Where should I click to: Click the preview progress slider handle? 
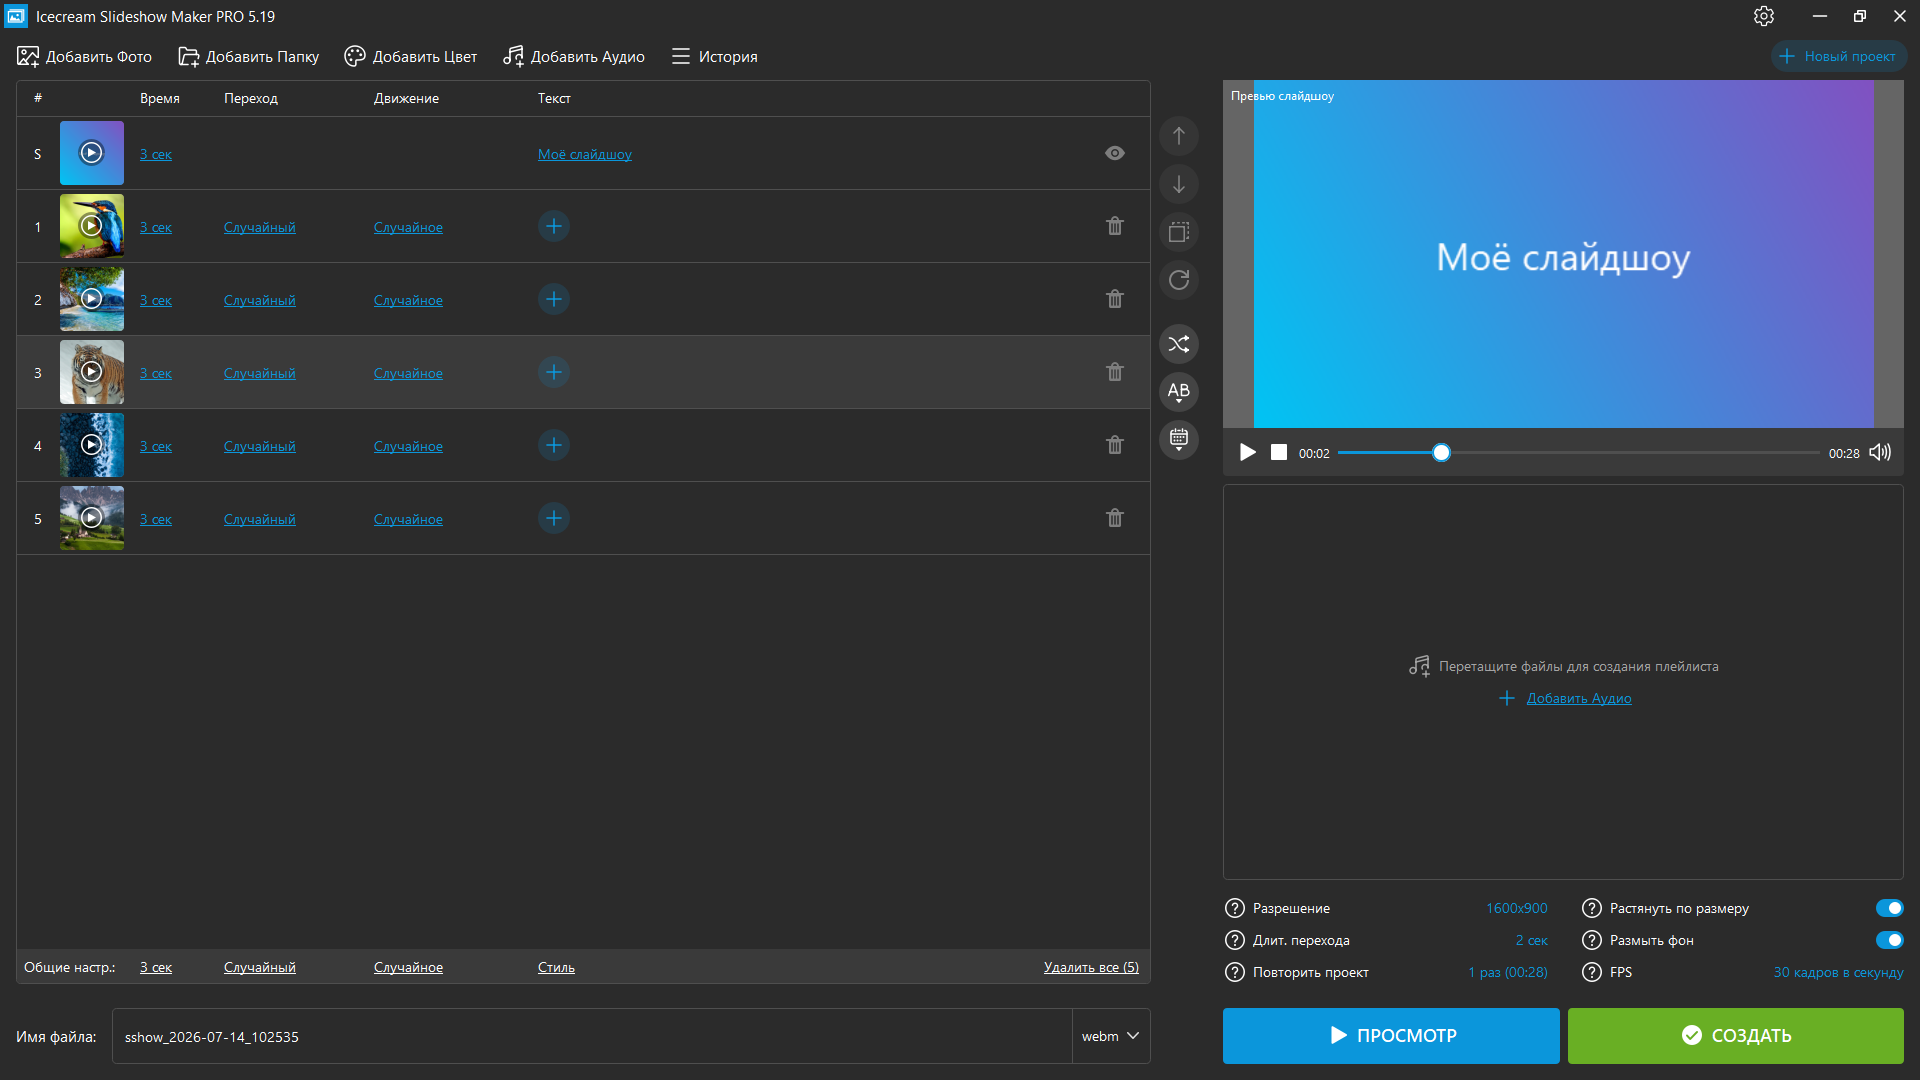[x=1441, y=452]
